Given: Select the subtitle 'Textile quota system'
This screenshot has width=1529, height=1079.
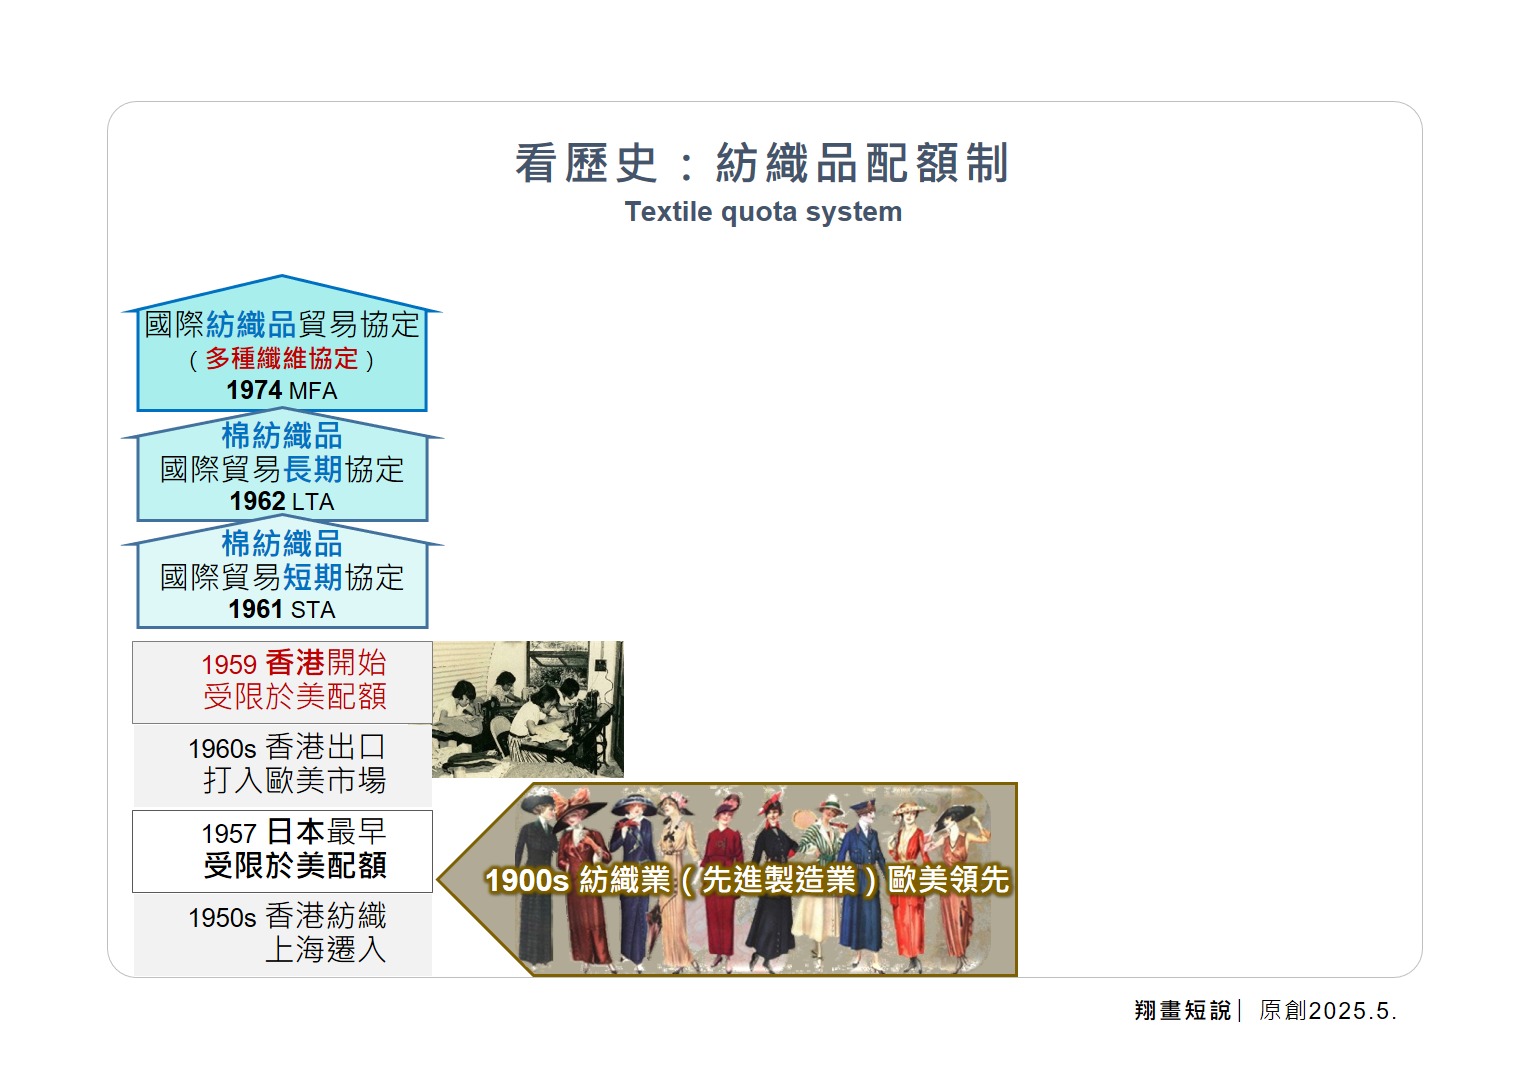Looking at the screenshot, I should [763, 212].
